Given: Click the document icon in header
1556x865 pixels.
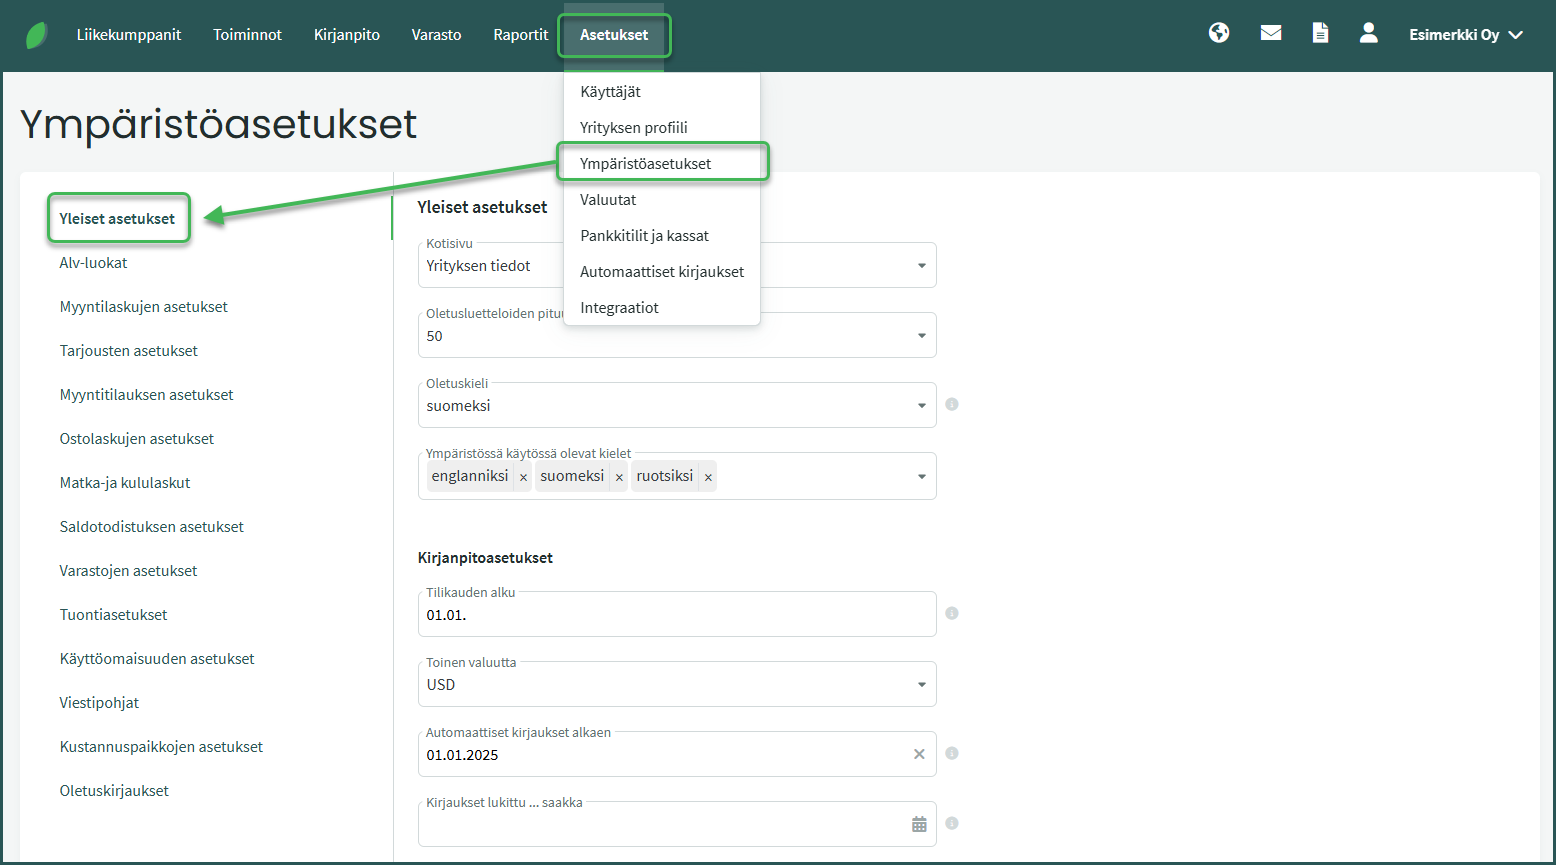Looking at the screenshot, I should (x=1320, y=33).
